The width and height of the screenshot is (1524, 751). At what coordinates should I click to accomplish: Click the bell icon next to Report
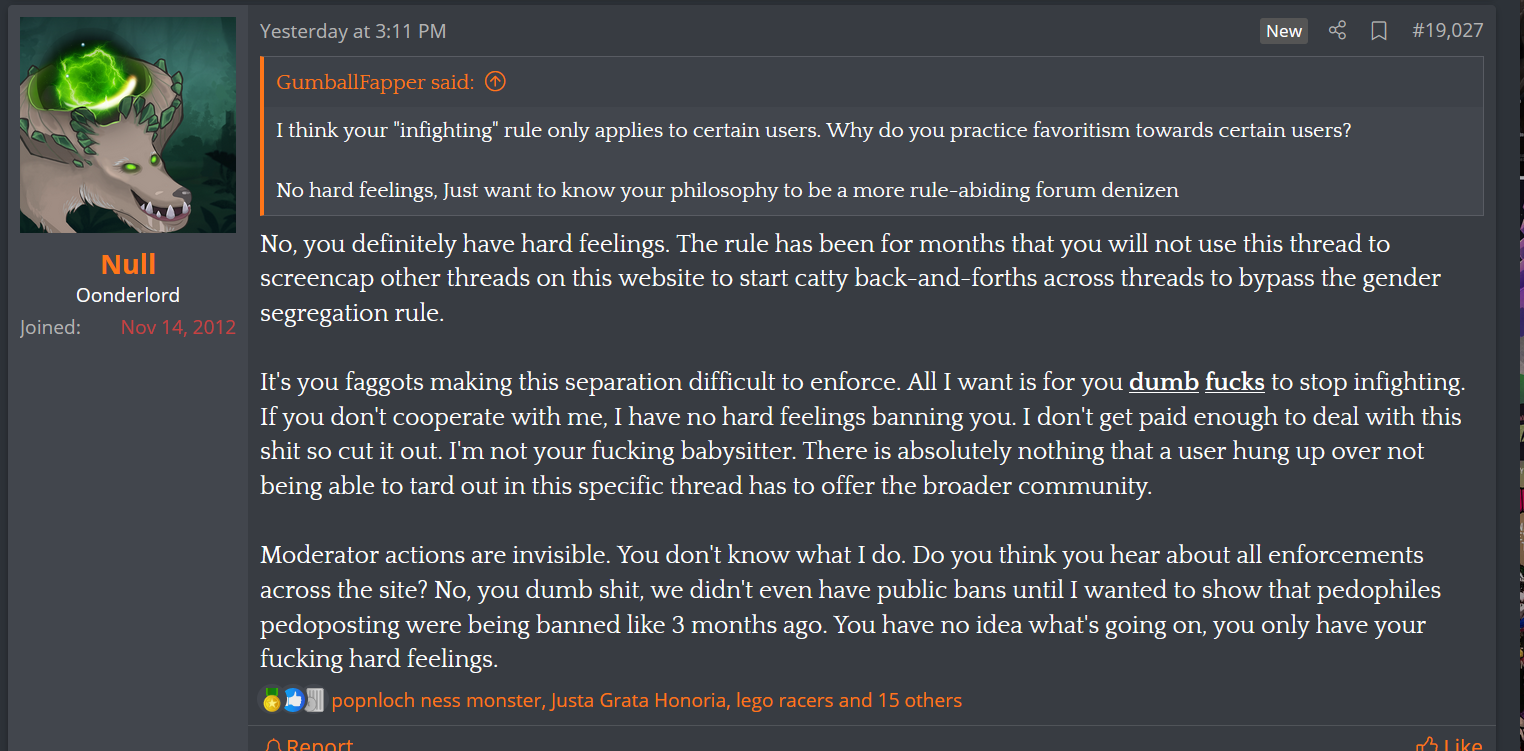[273, 744]
